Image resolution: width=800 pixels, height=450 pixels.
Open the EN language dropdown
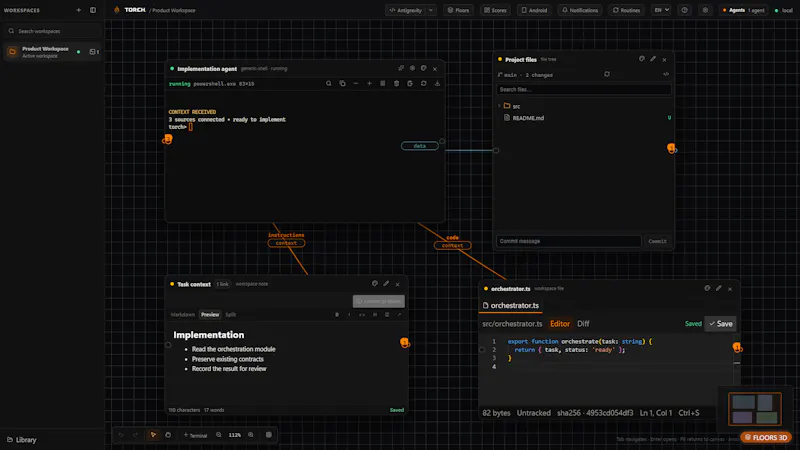click(x=661, y=10)
